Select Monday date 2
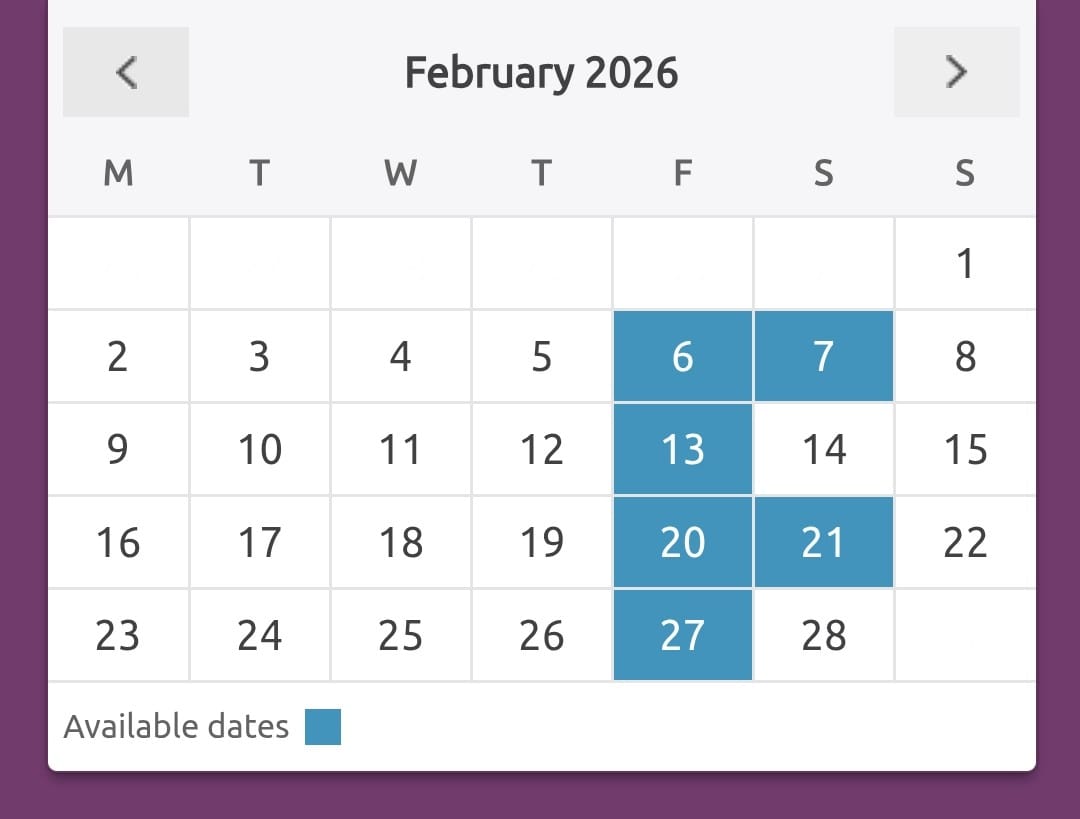This screenshot has height=819, width=1080. pyautogui.click(x=118, y=356)
